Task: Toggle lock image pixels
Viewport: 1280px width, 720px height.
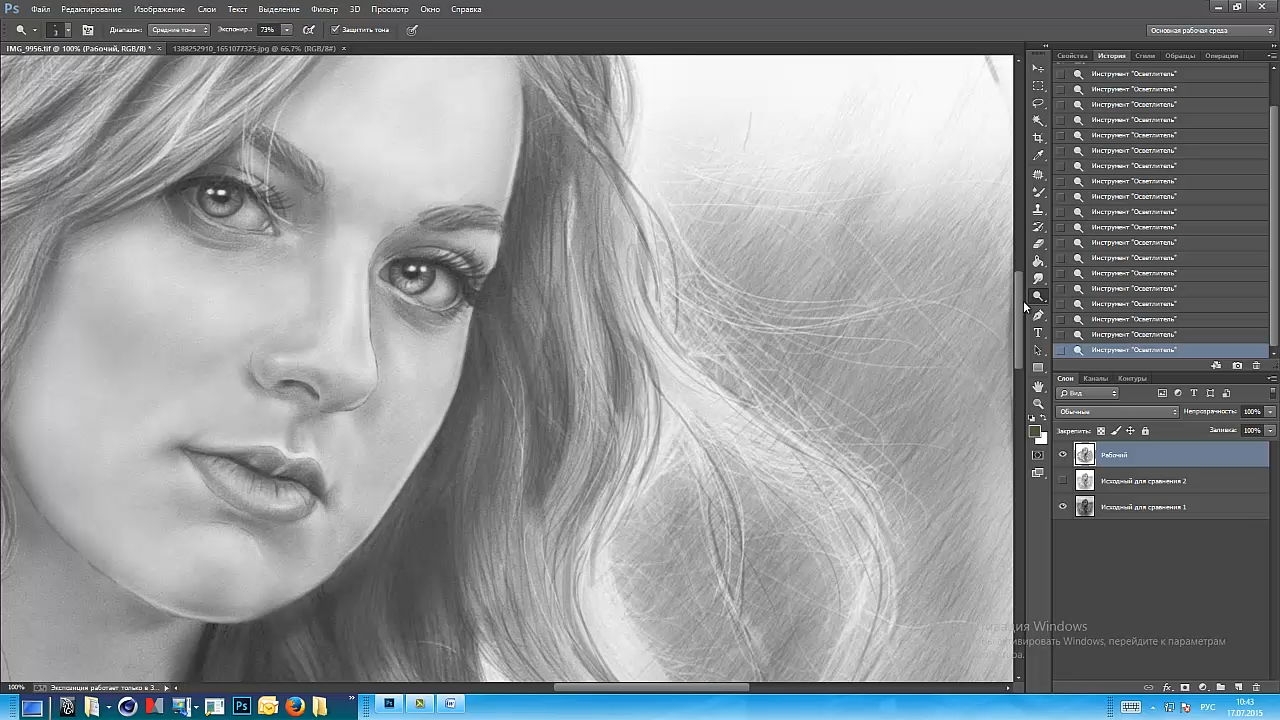Action: (x=1116, y=431)
